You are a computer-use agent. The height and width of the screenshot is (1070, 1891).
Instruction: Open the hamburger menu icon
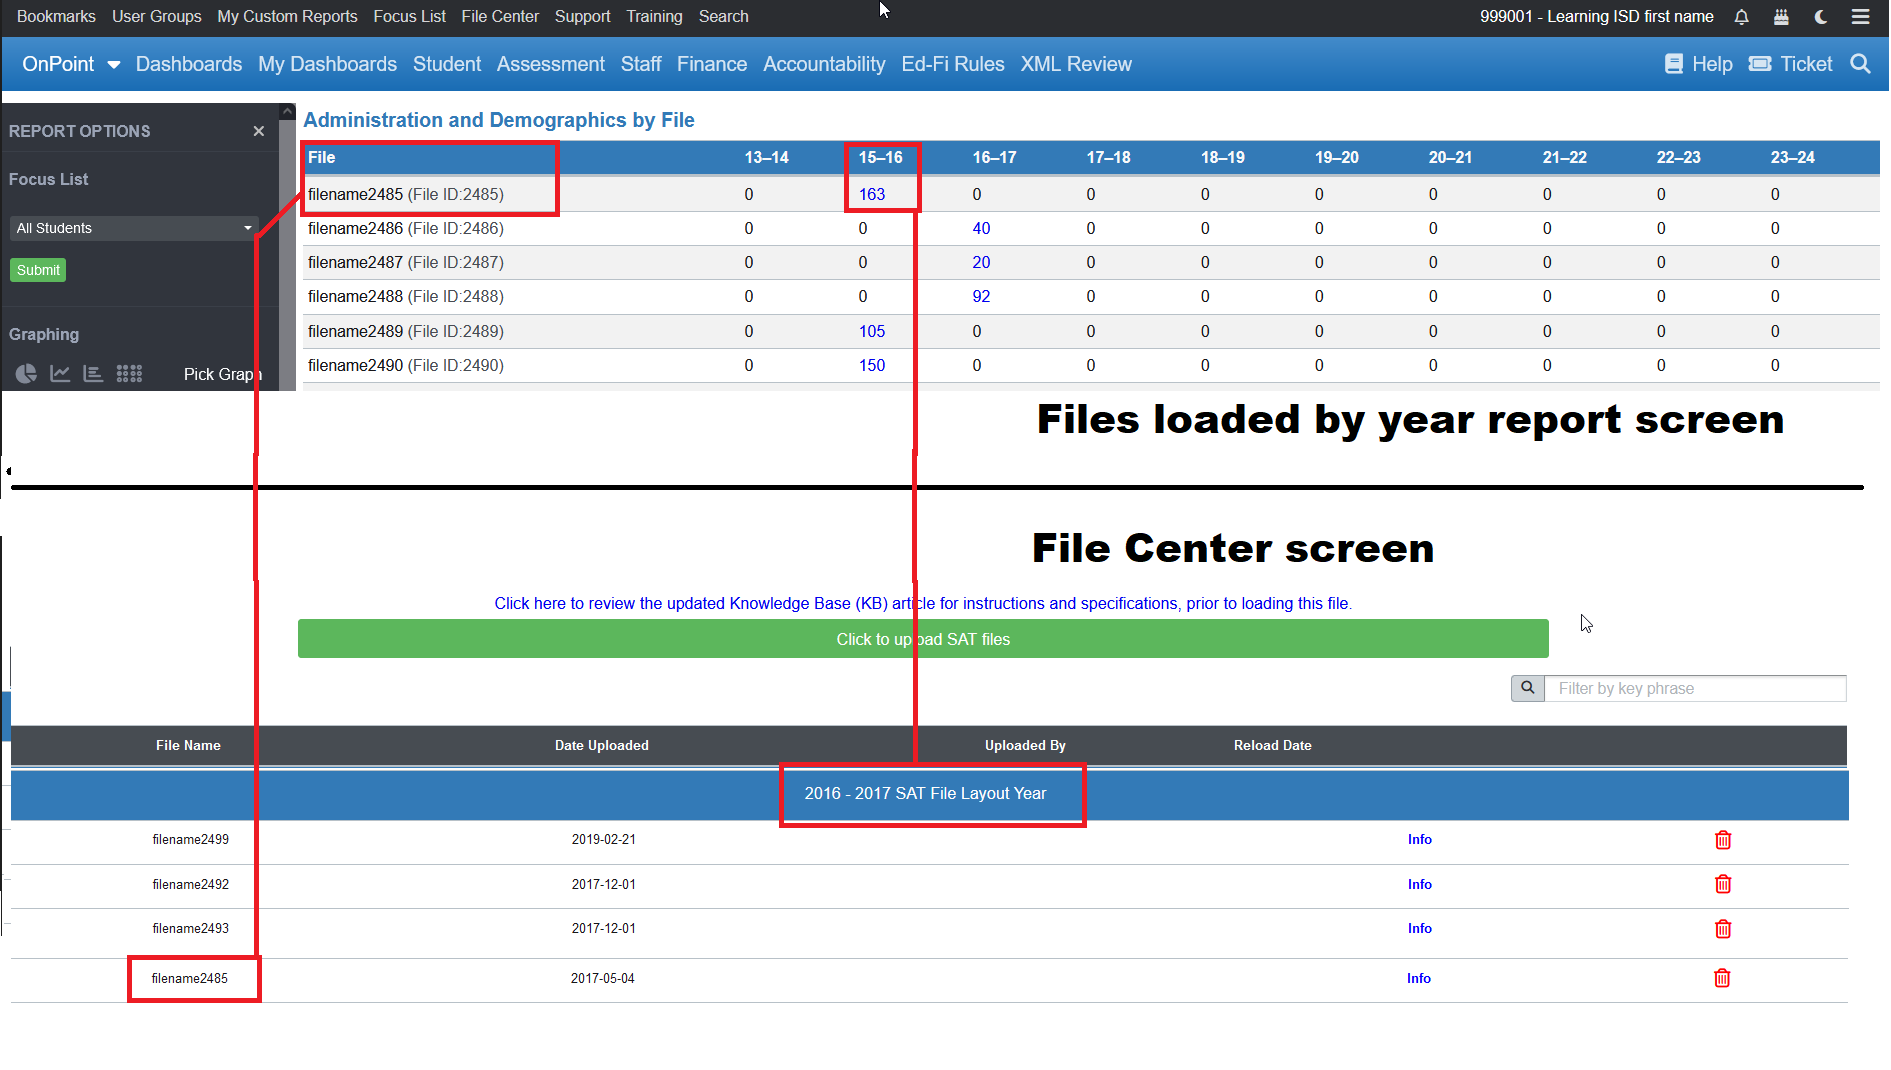point(1860,17)
